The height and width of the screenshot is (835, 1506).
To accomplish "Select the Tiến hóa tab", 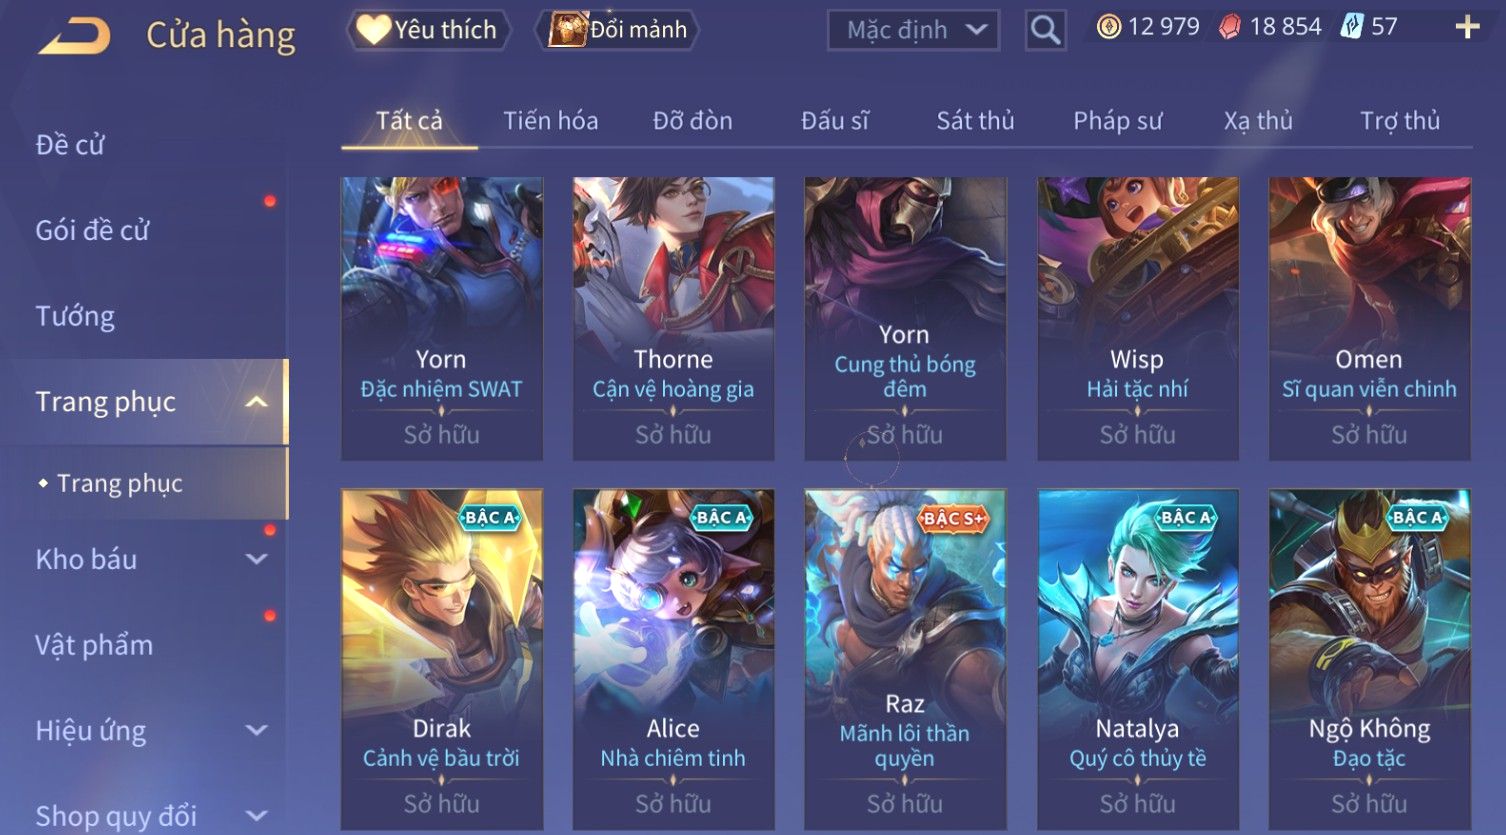I will point(551,121).
